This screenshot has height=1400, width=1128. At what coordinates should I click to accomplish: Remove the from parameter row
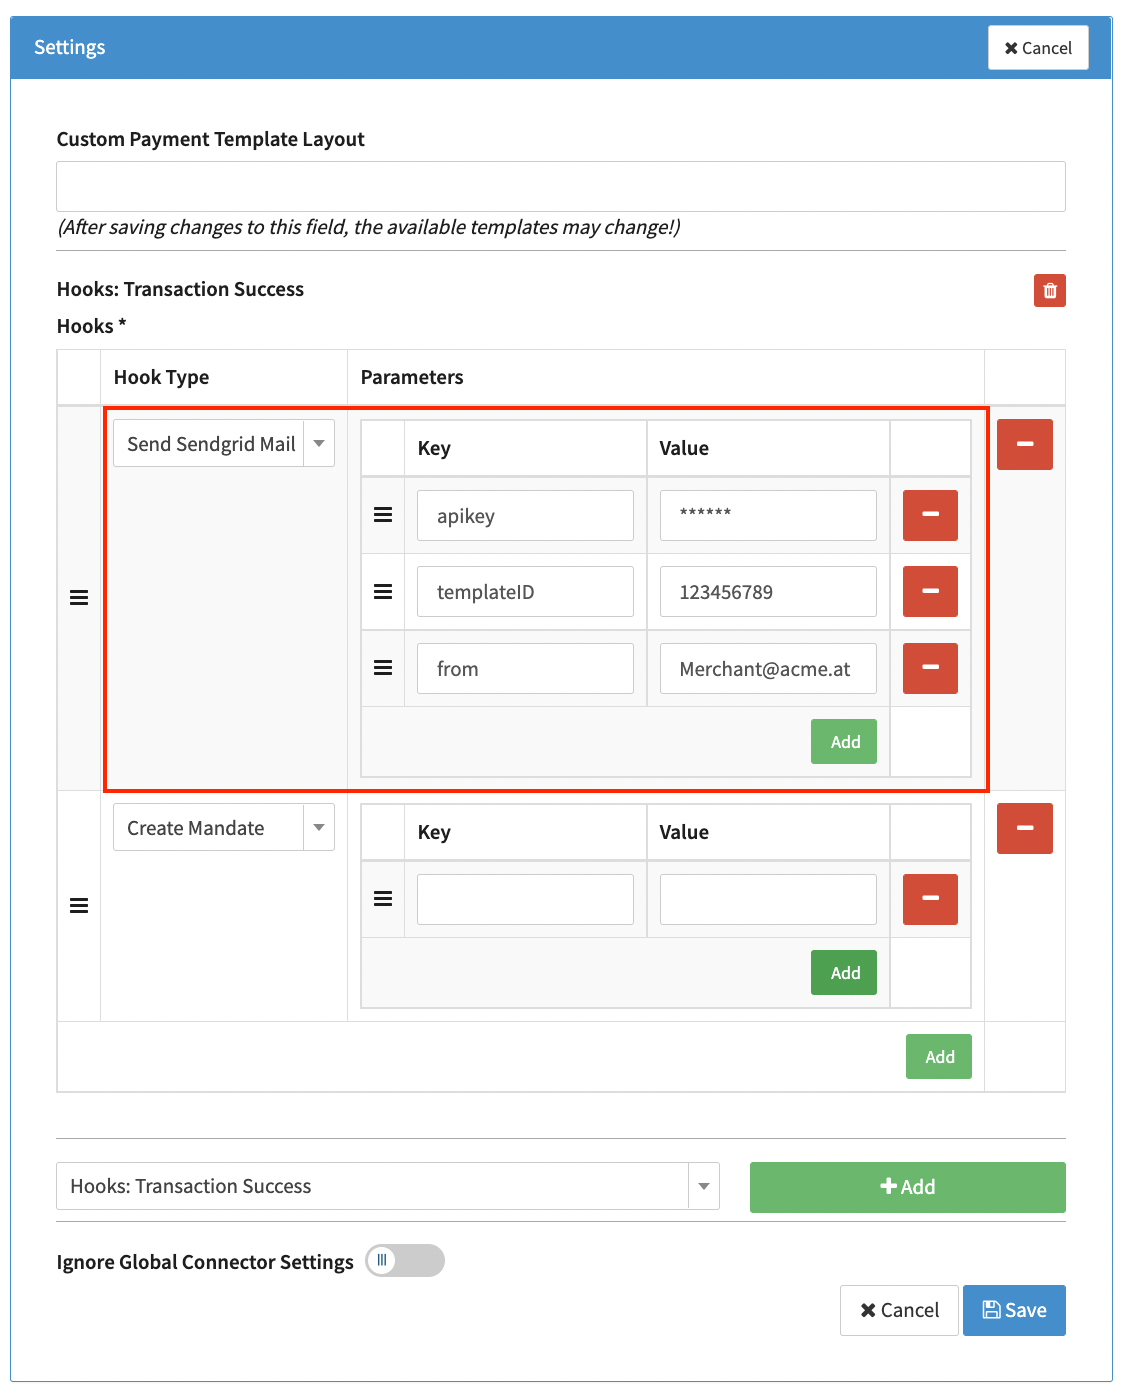tap(929, 668)
